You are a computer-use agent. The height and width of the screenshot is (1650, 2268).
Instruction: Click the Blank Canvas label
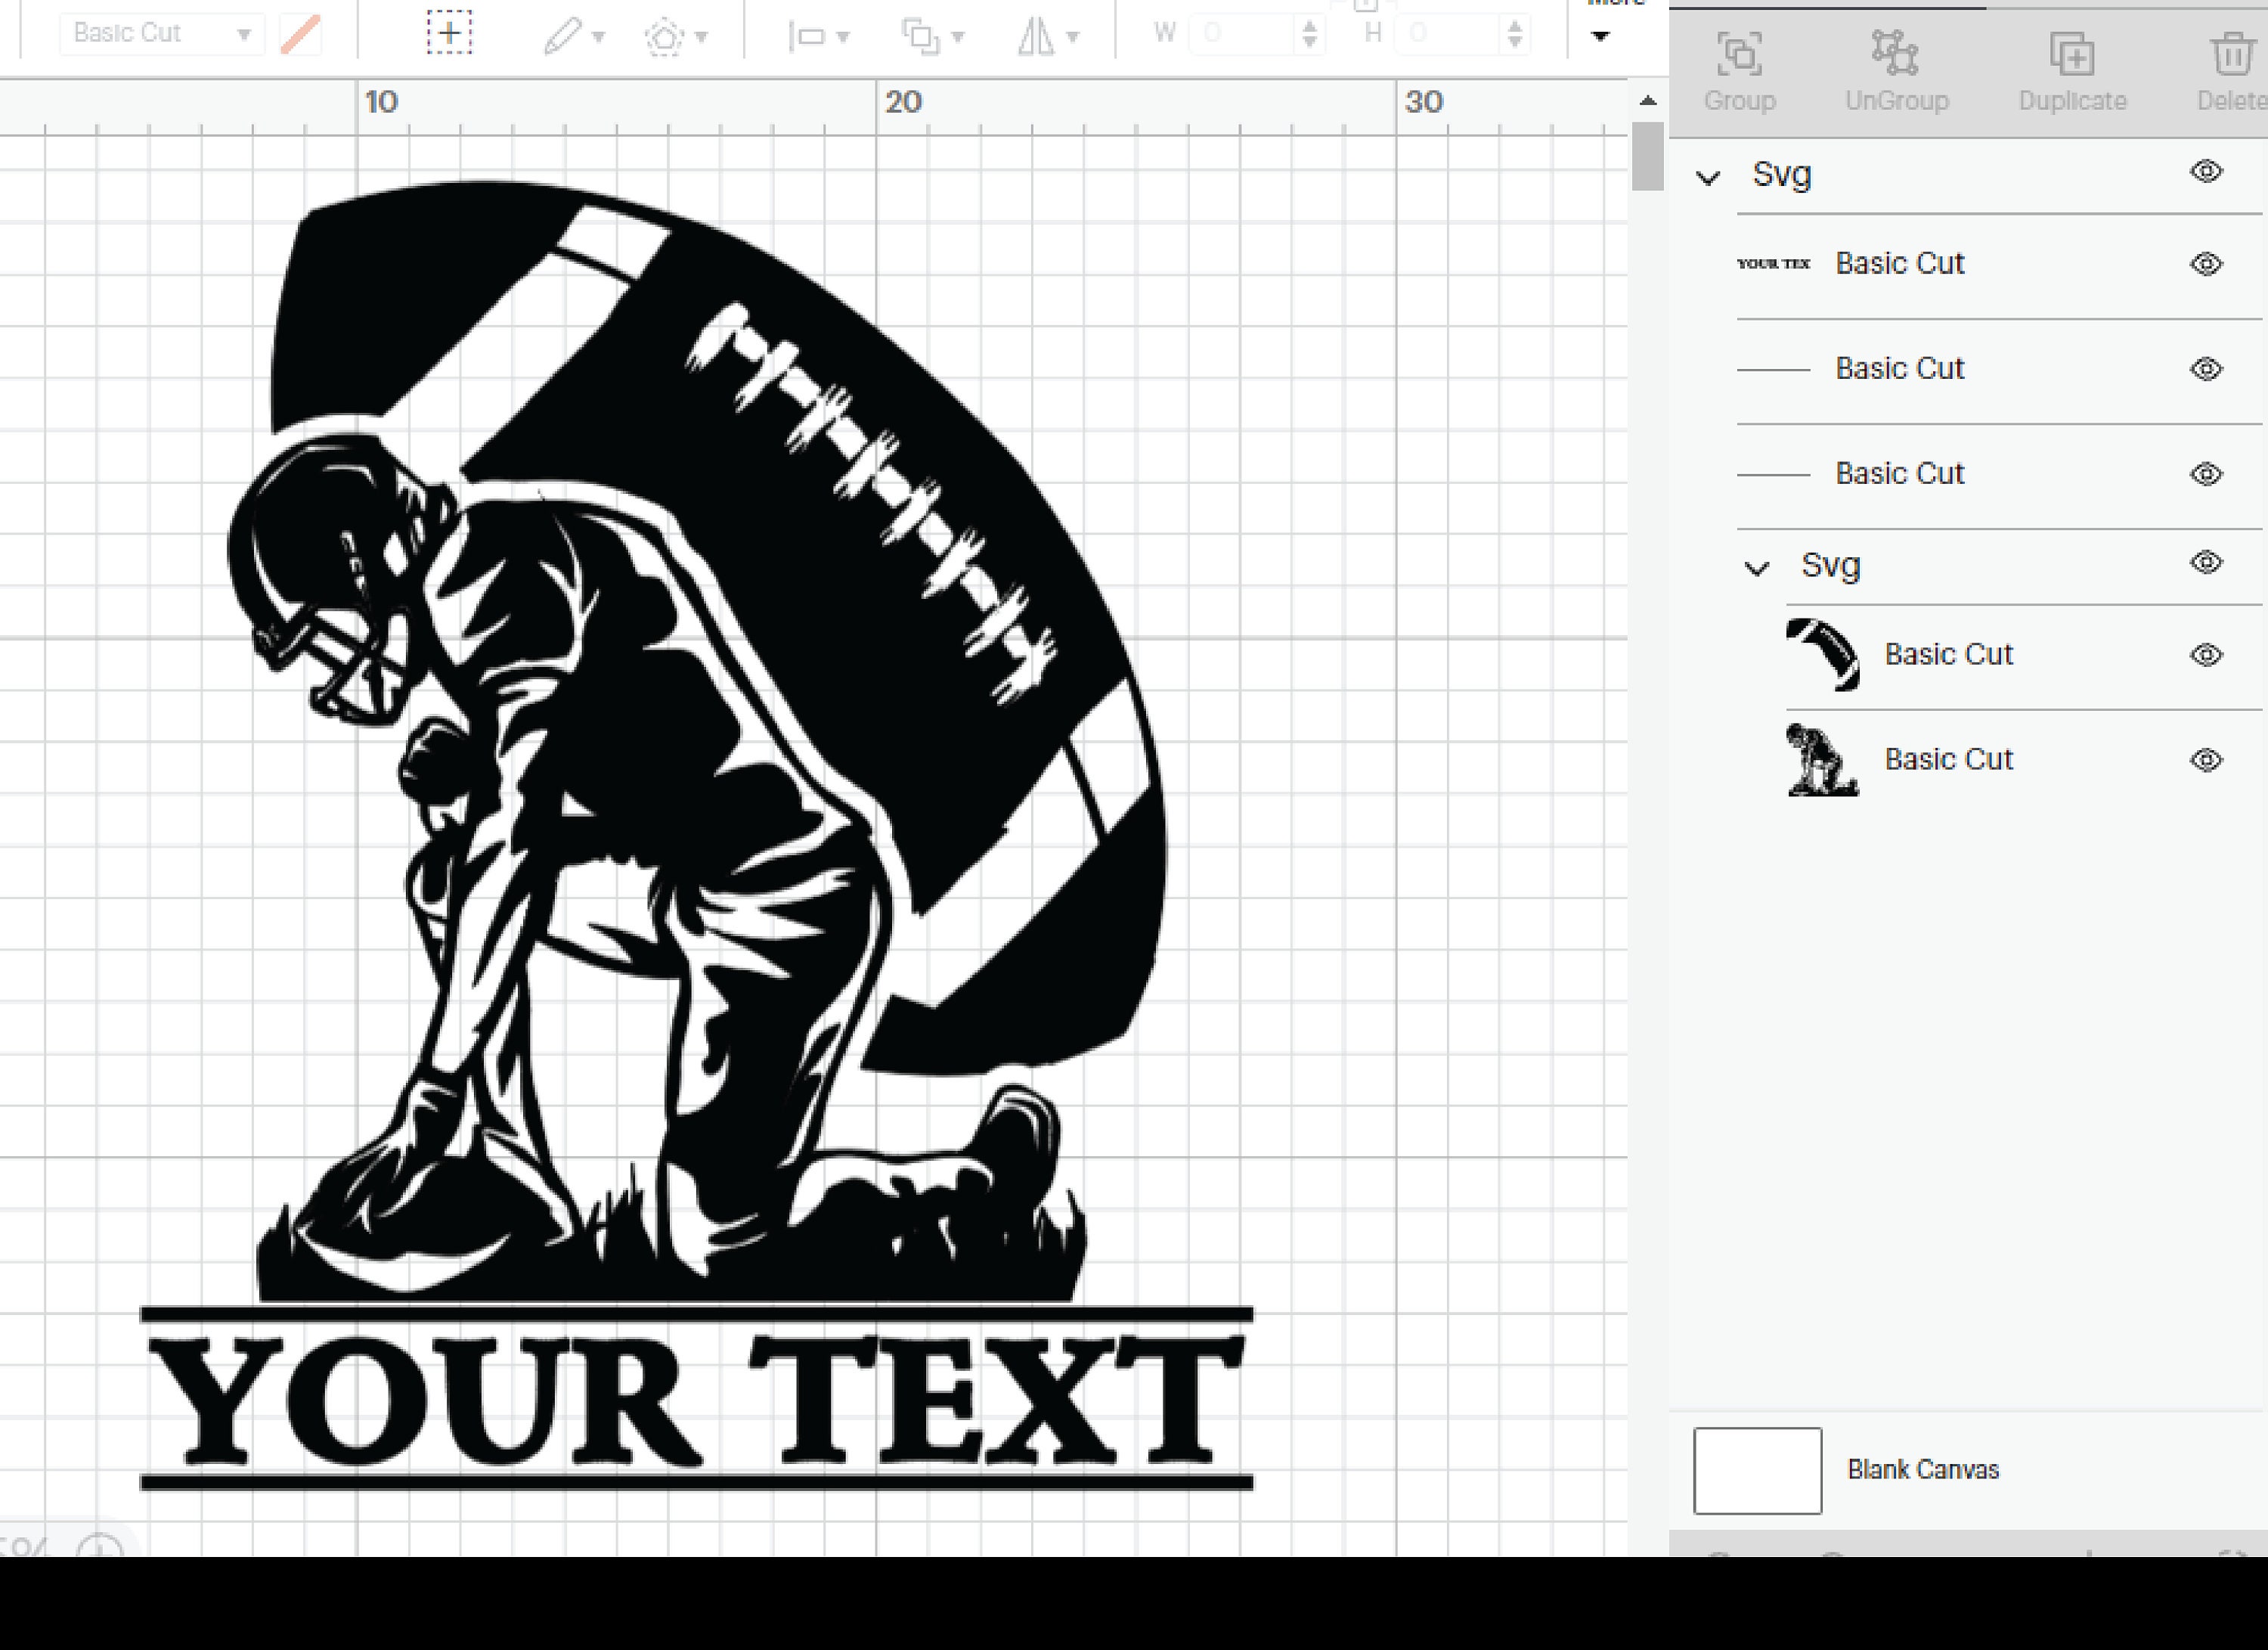[x=1923, y=1470]
